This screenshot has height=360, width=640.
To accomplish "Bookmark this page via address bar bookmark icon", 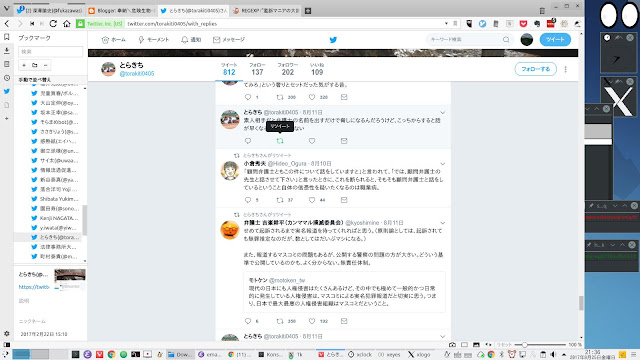I will (455, 24).
